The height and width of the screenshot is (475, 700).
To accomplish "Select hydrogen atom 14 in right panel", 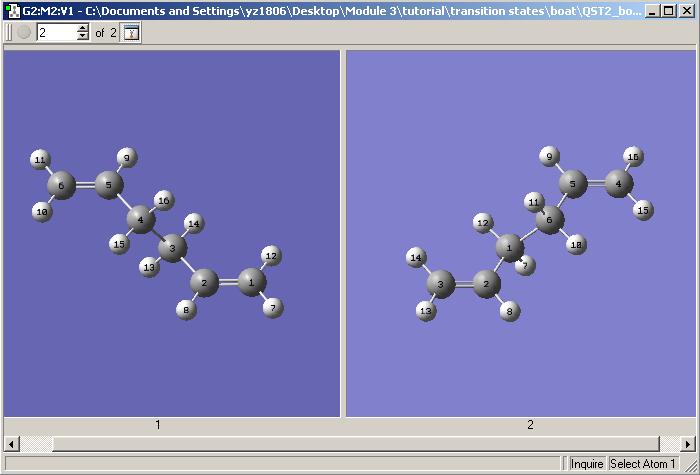I will click(416, 258).
